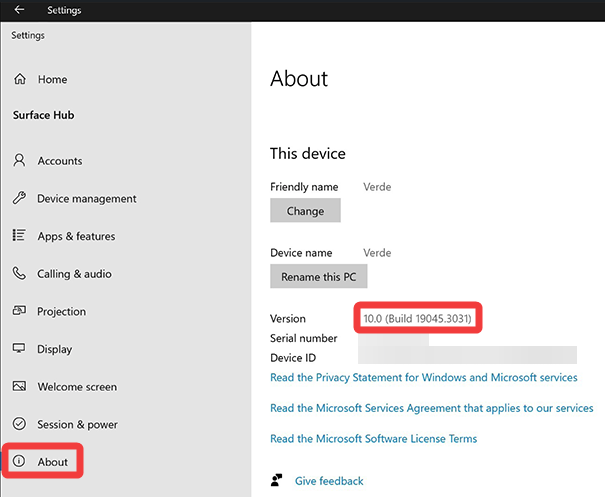Viewport: 605px width, 497px height.
Task: Open the Accounts settings section
Action: 60,161
